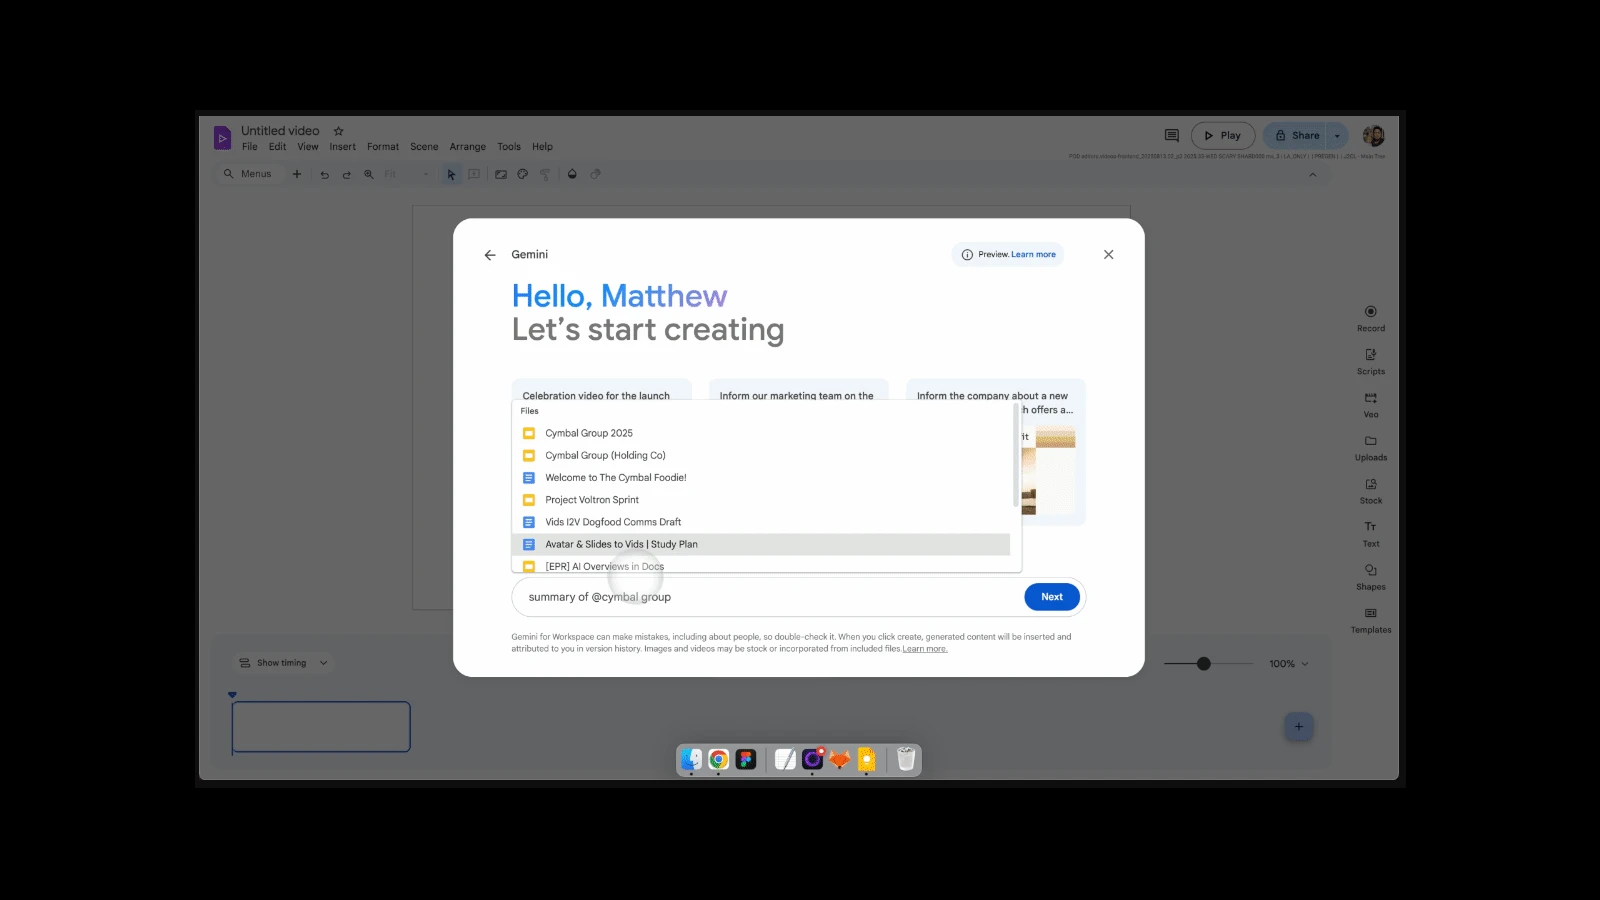Click the account profile avatar

click(x=1374, y=136)
